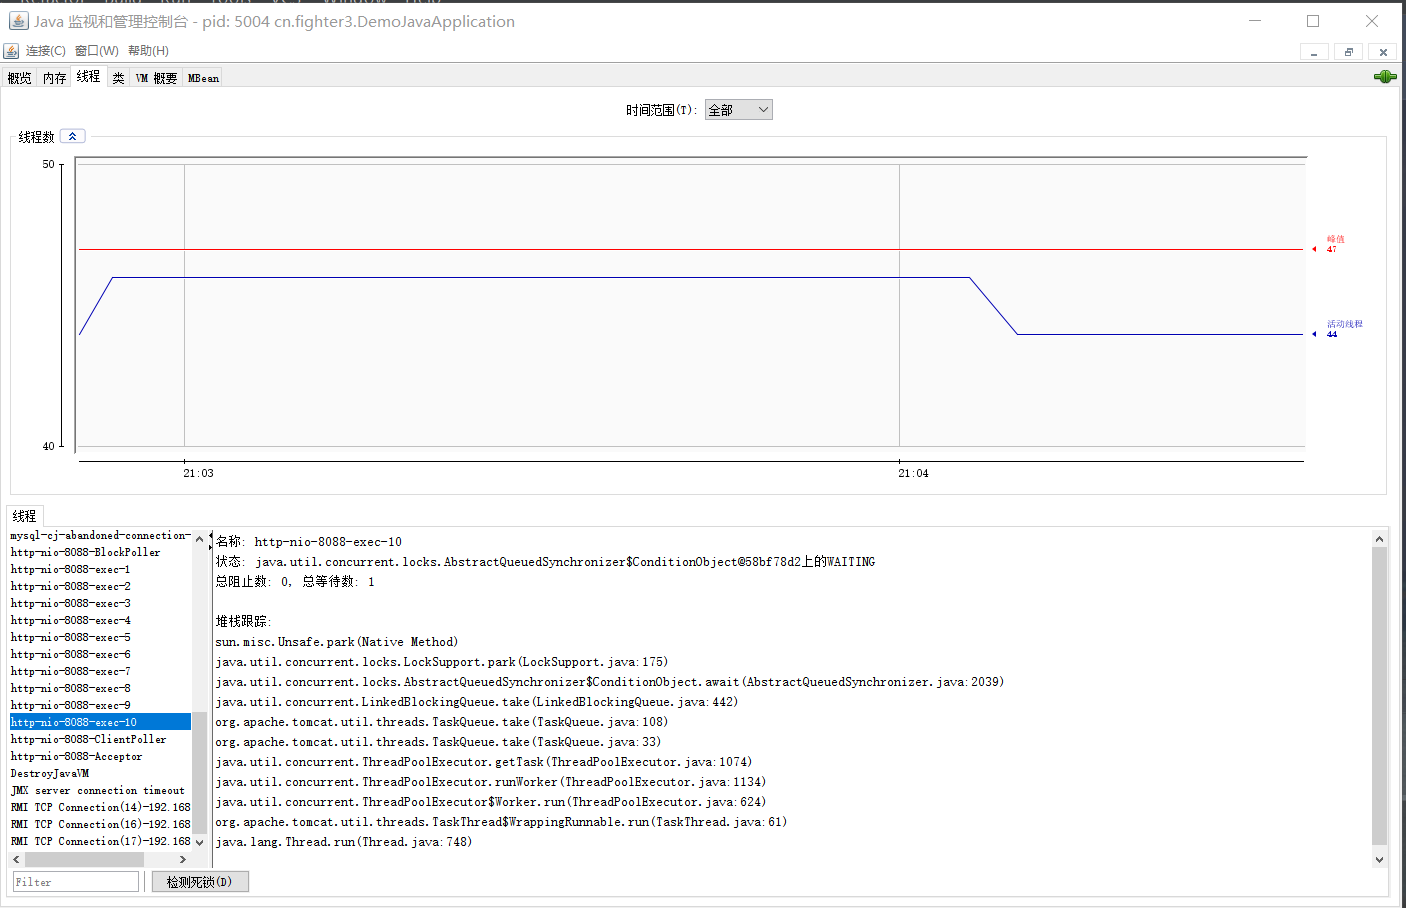Click thread list scroll right arrow

click(x=182, y=859)
